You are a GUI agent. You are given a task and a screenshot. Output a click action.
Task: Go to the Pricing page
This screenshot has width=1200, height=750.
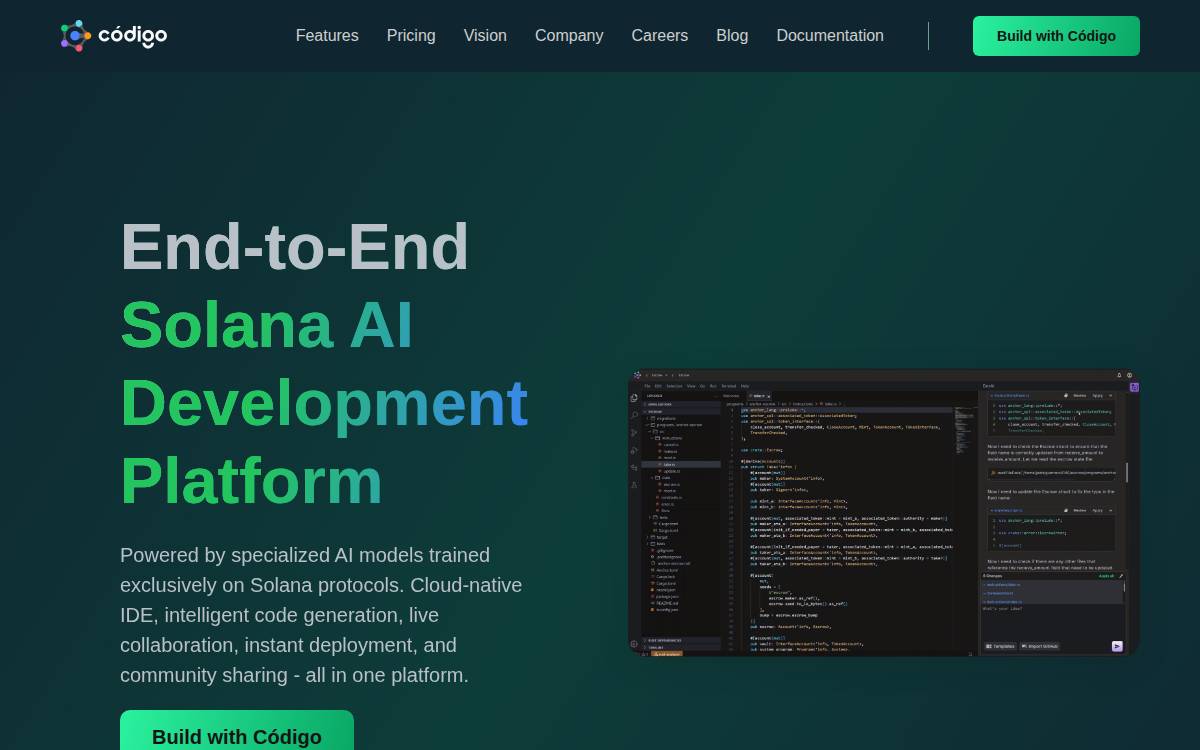(411, 36)
